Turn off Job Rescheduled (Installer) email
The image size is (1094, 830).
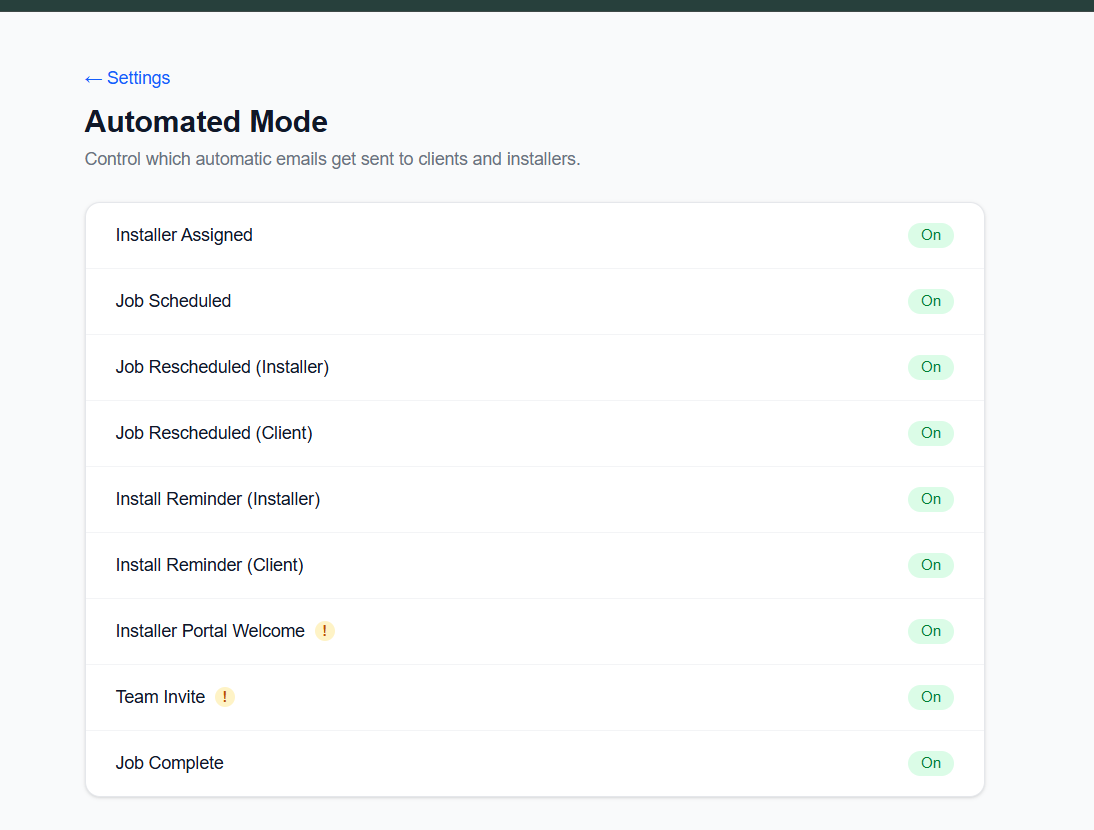pyautogui.click(x=930, y=367)
